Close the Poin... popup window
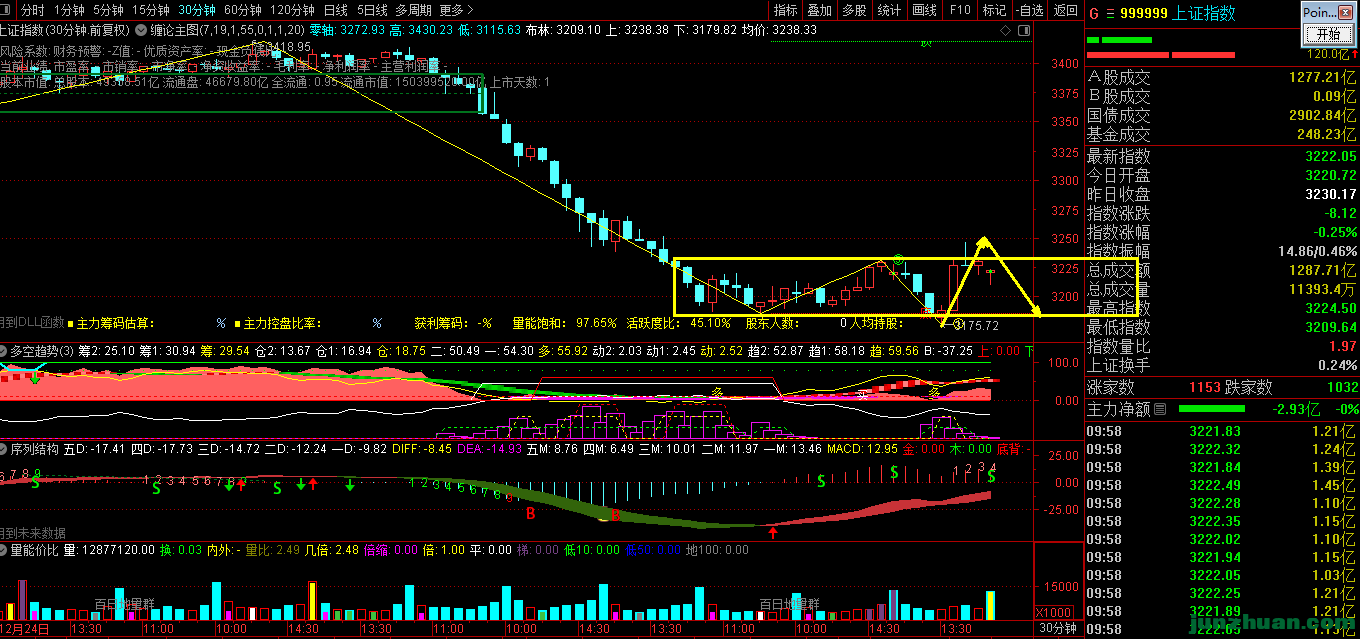Viewport: 1360px width, 639px height. [x=1346, y=13]
